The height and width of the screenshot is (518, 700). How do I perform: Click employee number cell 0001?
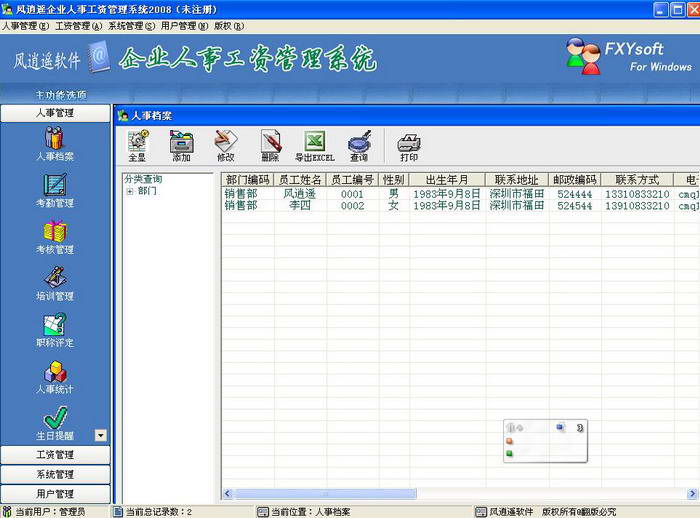[x=352, y=194]
